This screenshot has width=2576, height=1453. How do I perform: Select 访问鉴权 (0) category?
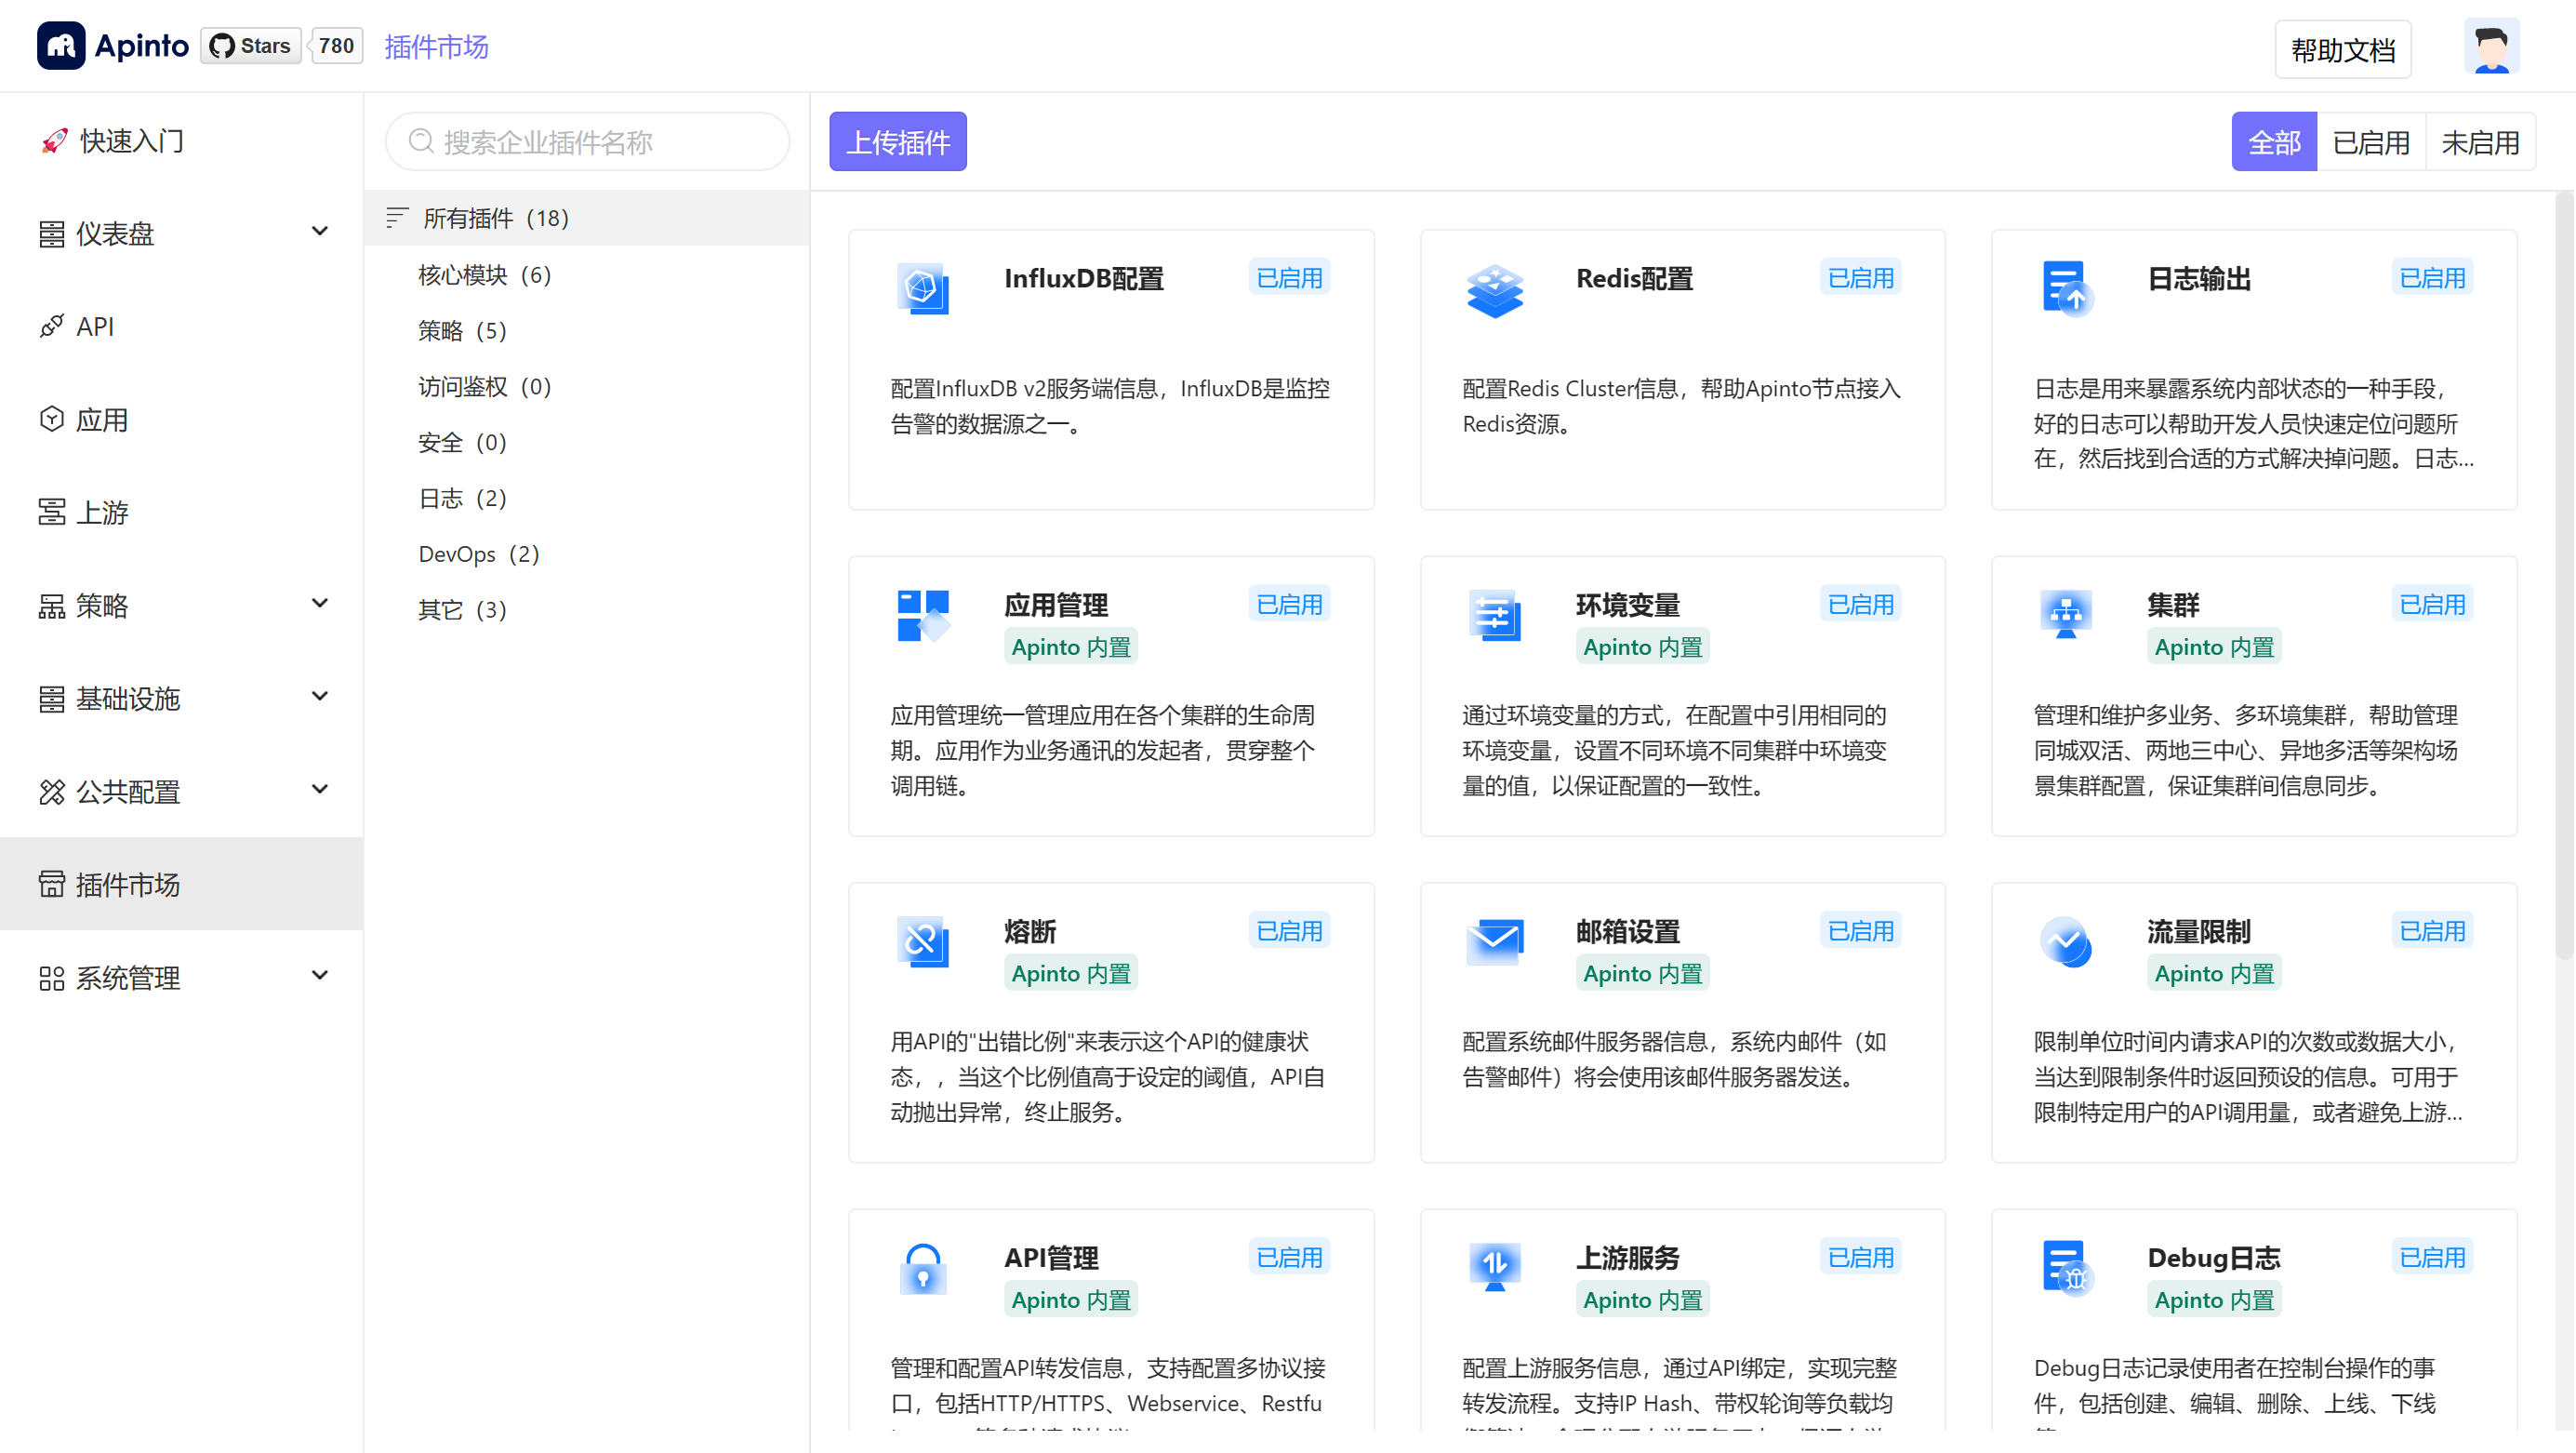click(587, 386)
